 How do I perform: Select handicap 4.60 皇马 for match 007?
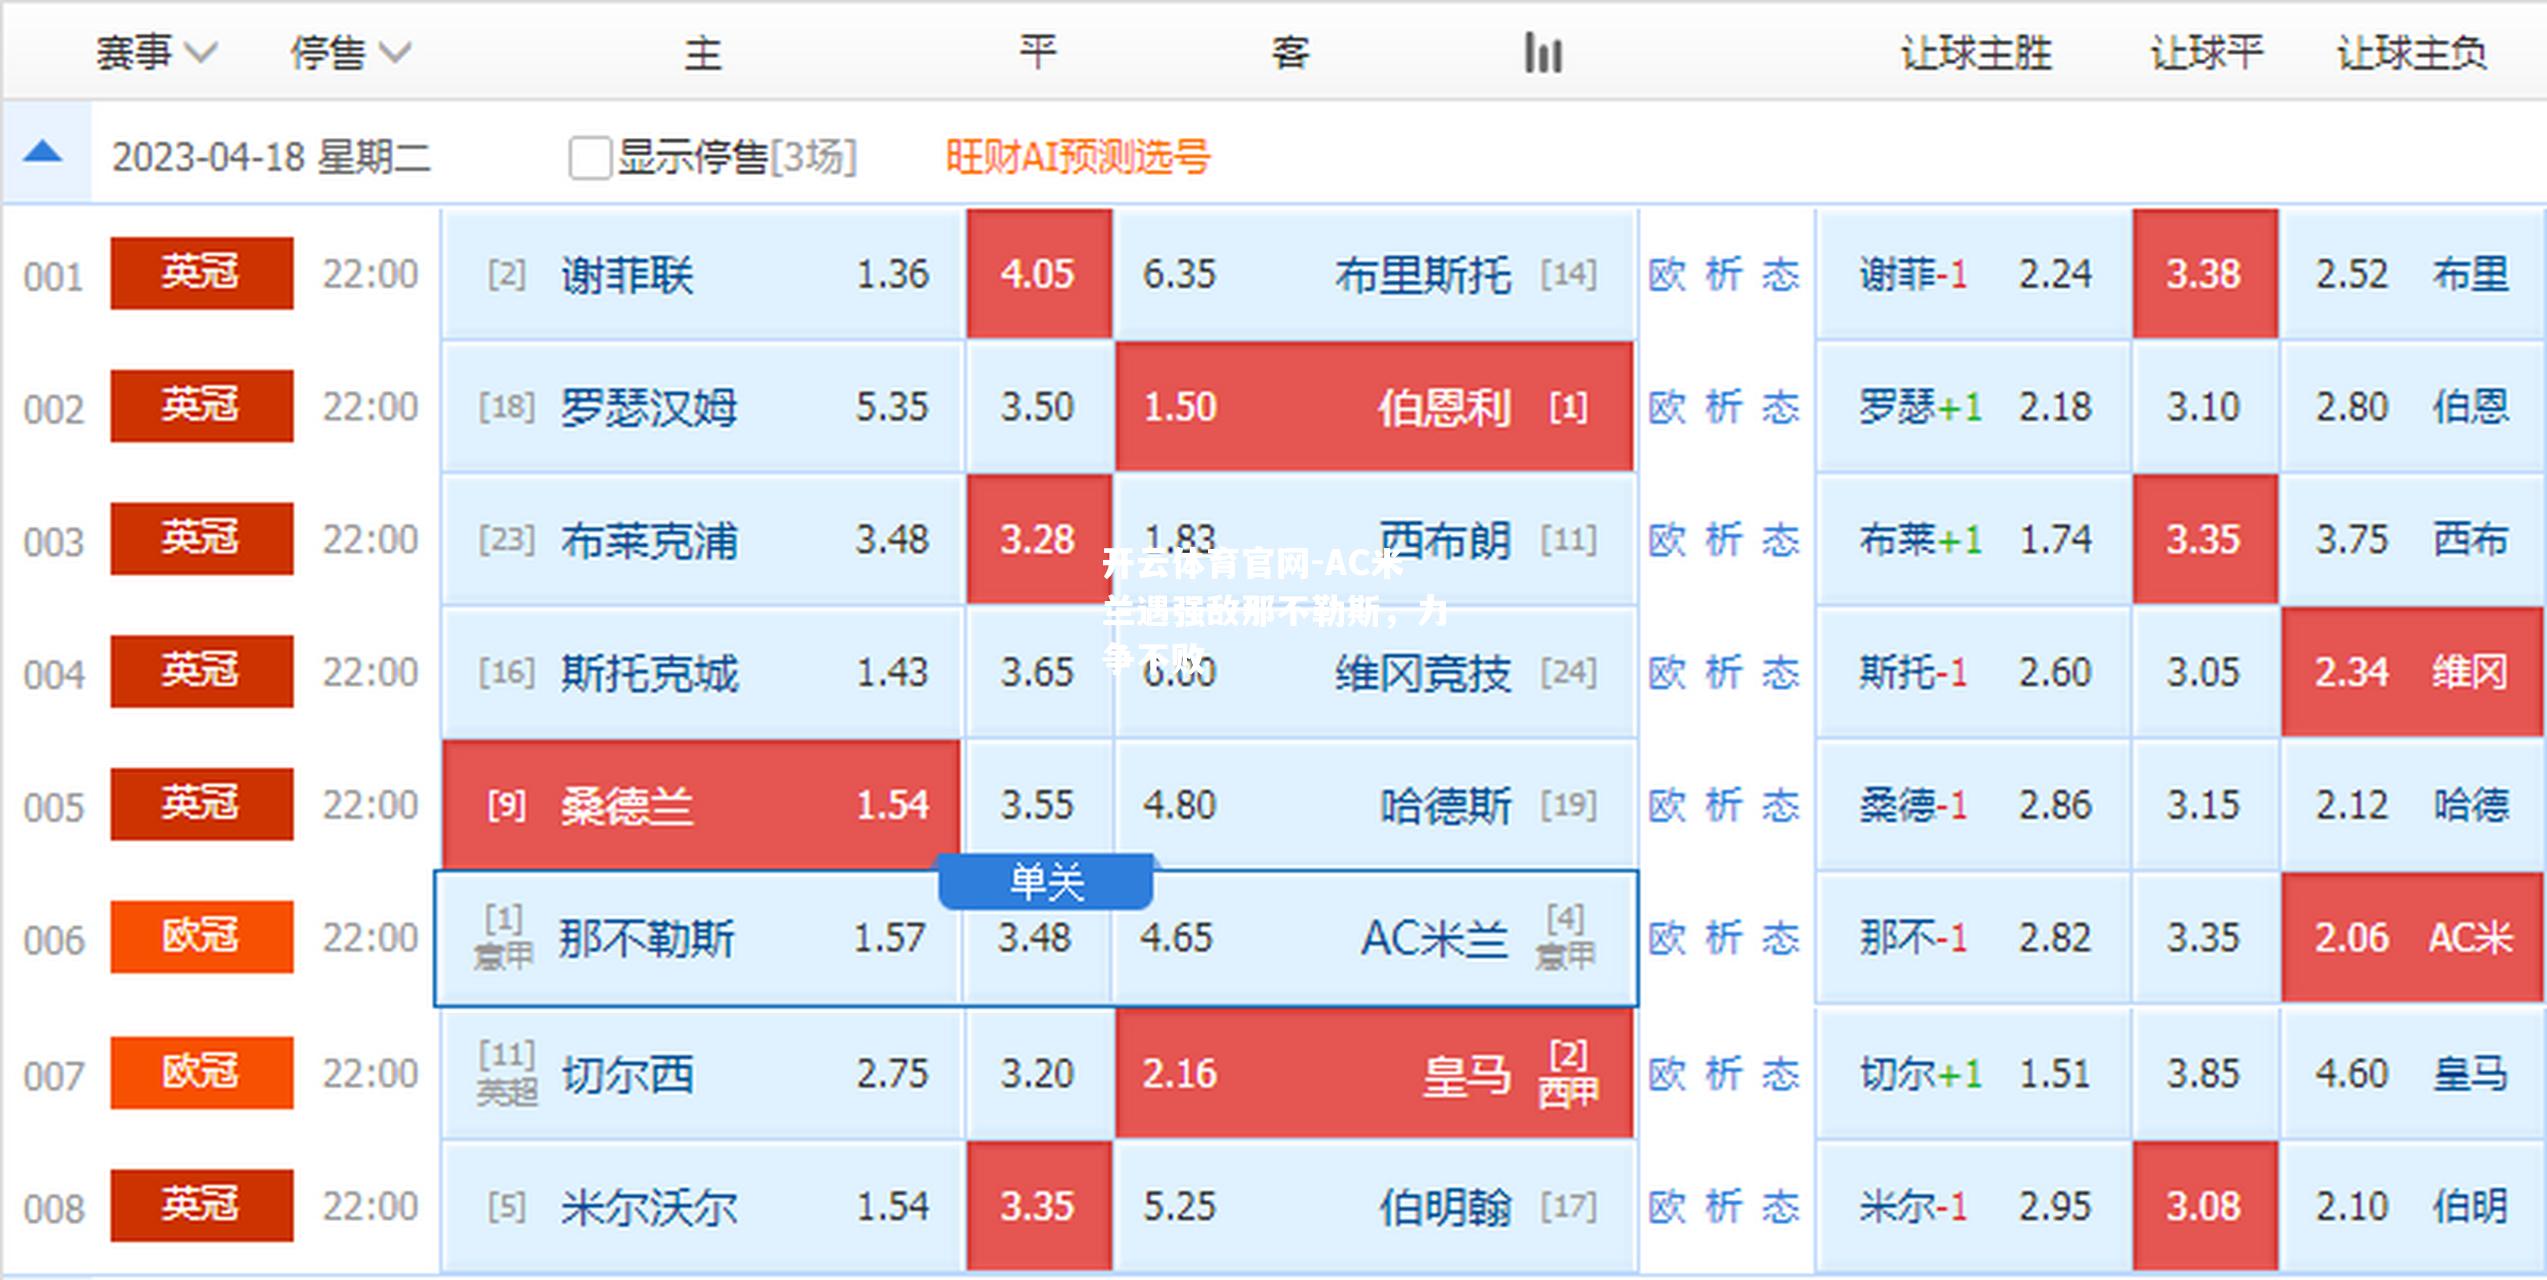click(2411, 1073)
